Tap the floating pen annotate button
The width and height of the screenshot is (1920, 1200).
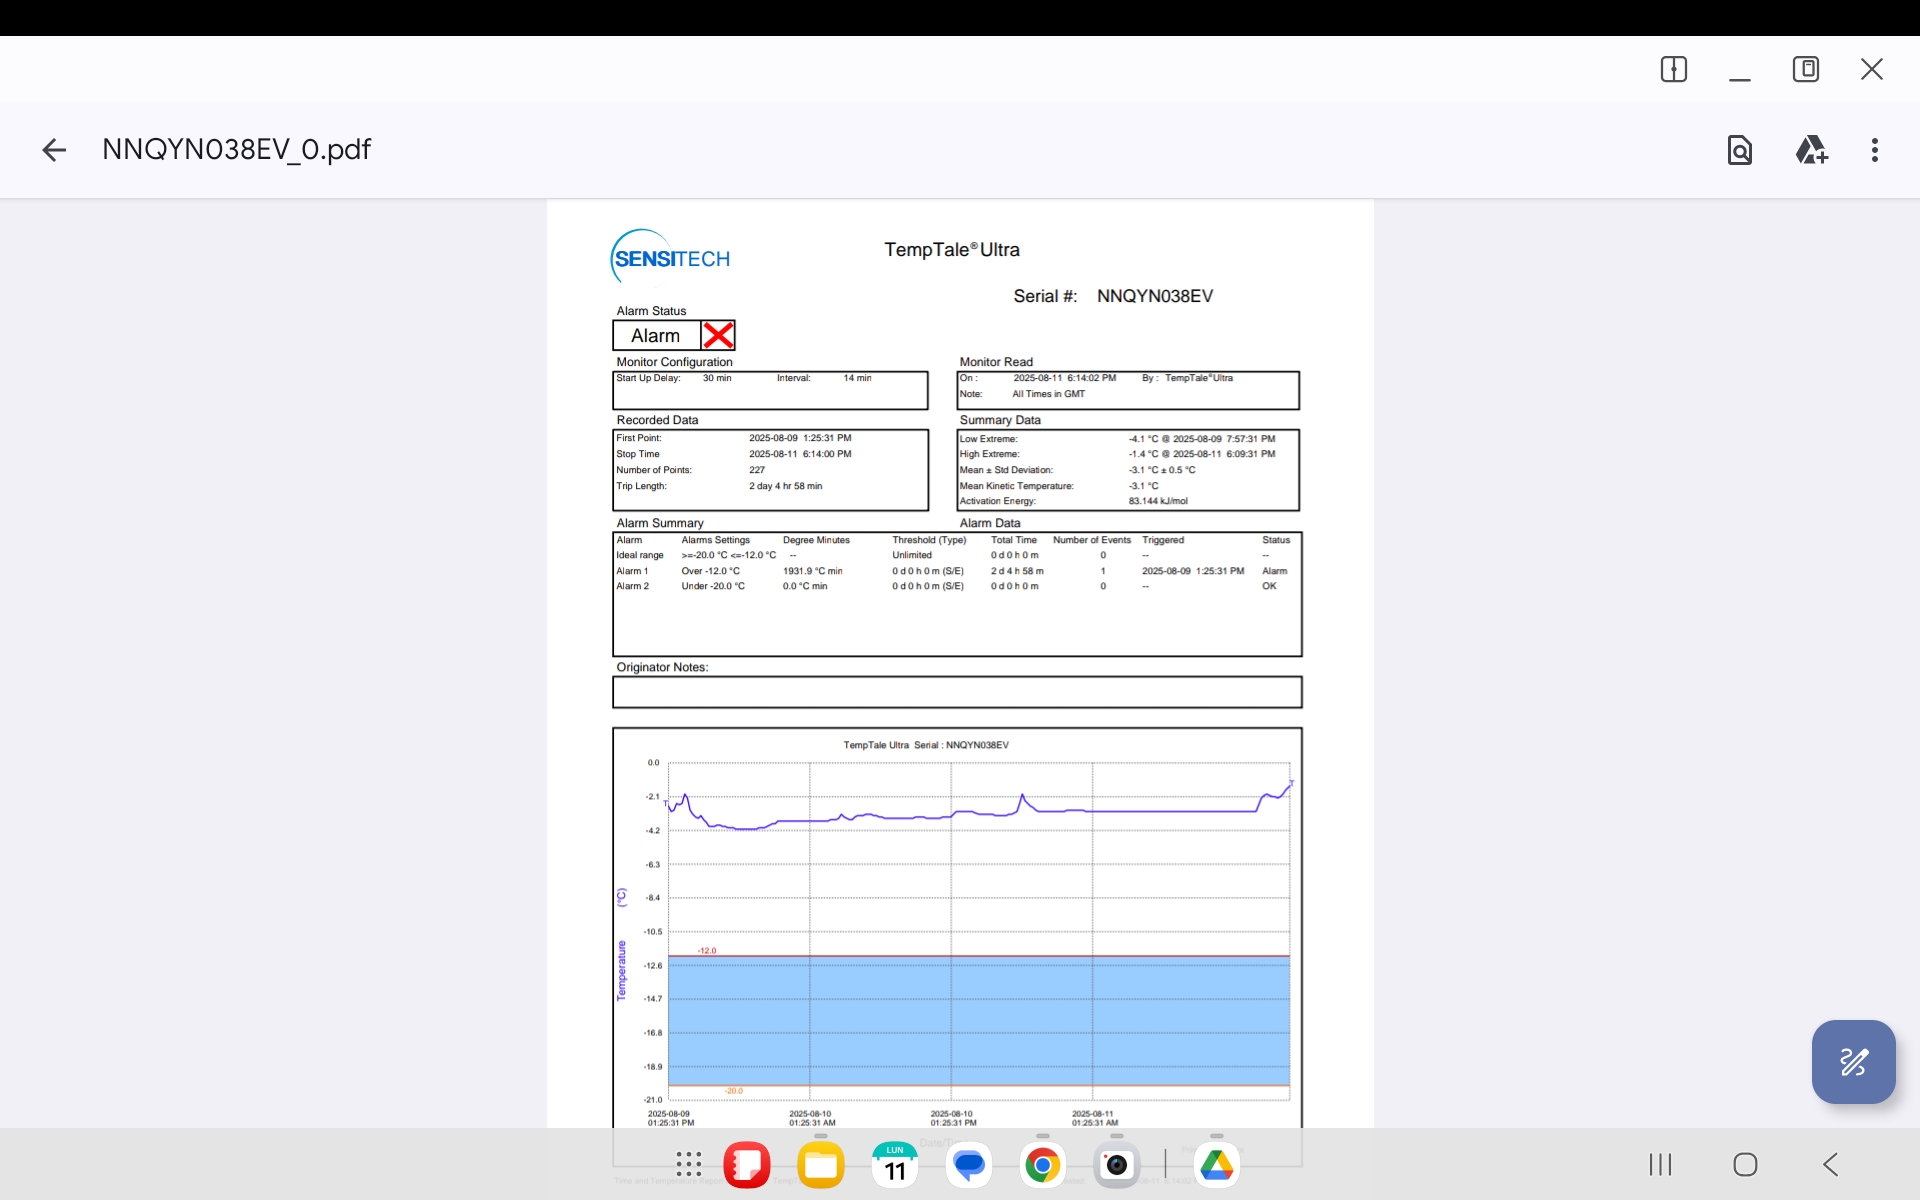1853,1061
